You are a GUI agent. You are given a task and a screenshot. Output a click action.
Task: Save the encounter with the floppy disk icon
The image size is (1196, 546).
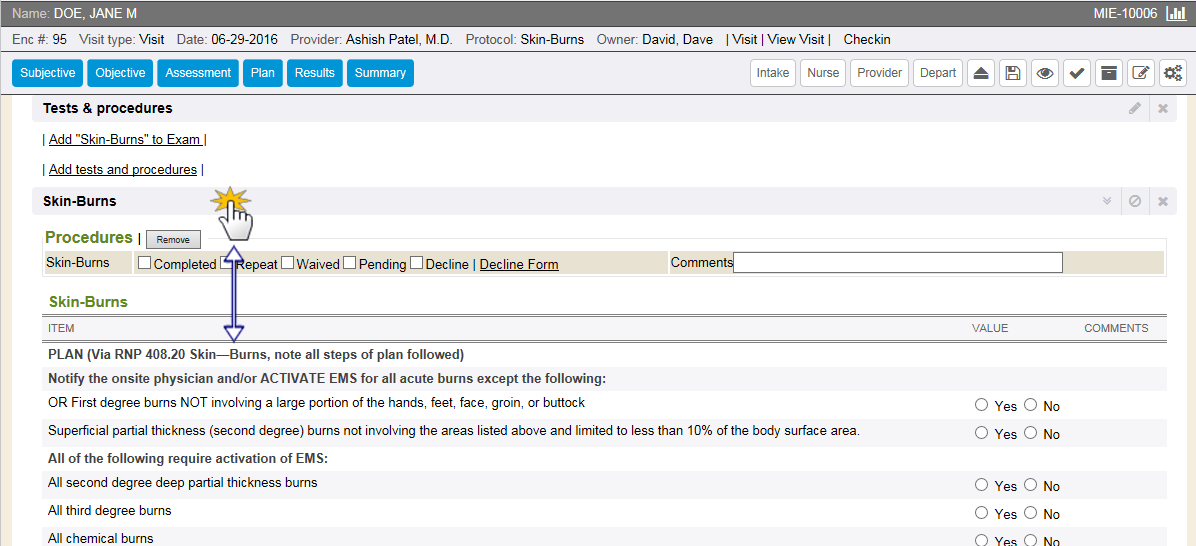[x=1013, y=73]
